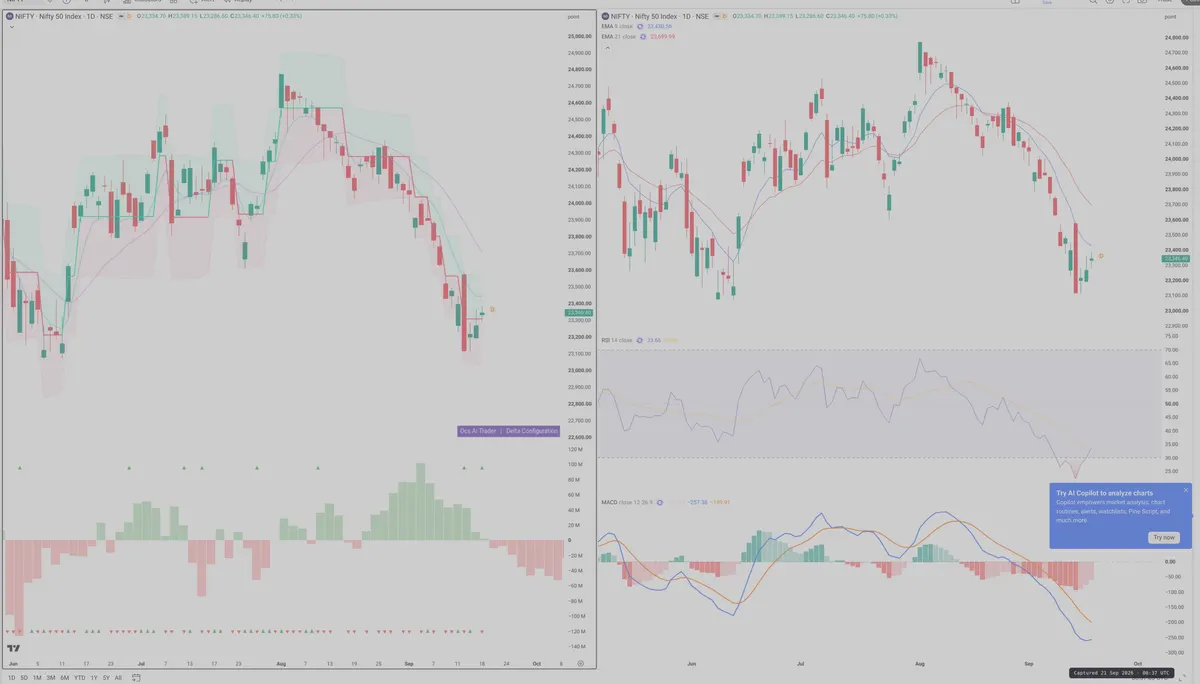Image resolution: width=1200 pixels, height=684 pixels.
Task: Click the 100 M level on delta axis
Action: click(575, 465)
